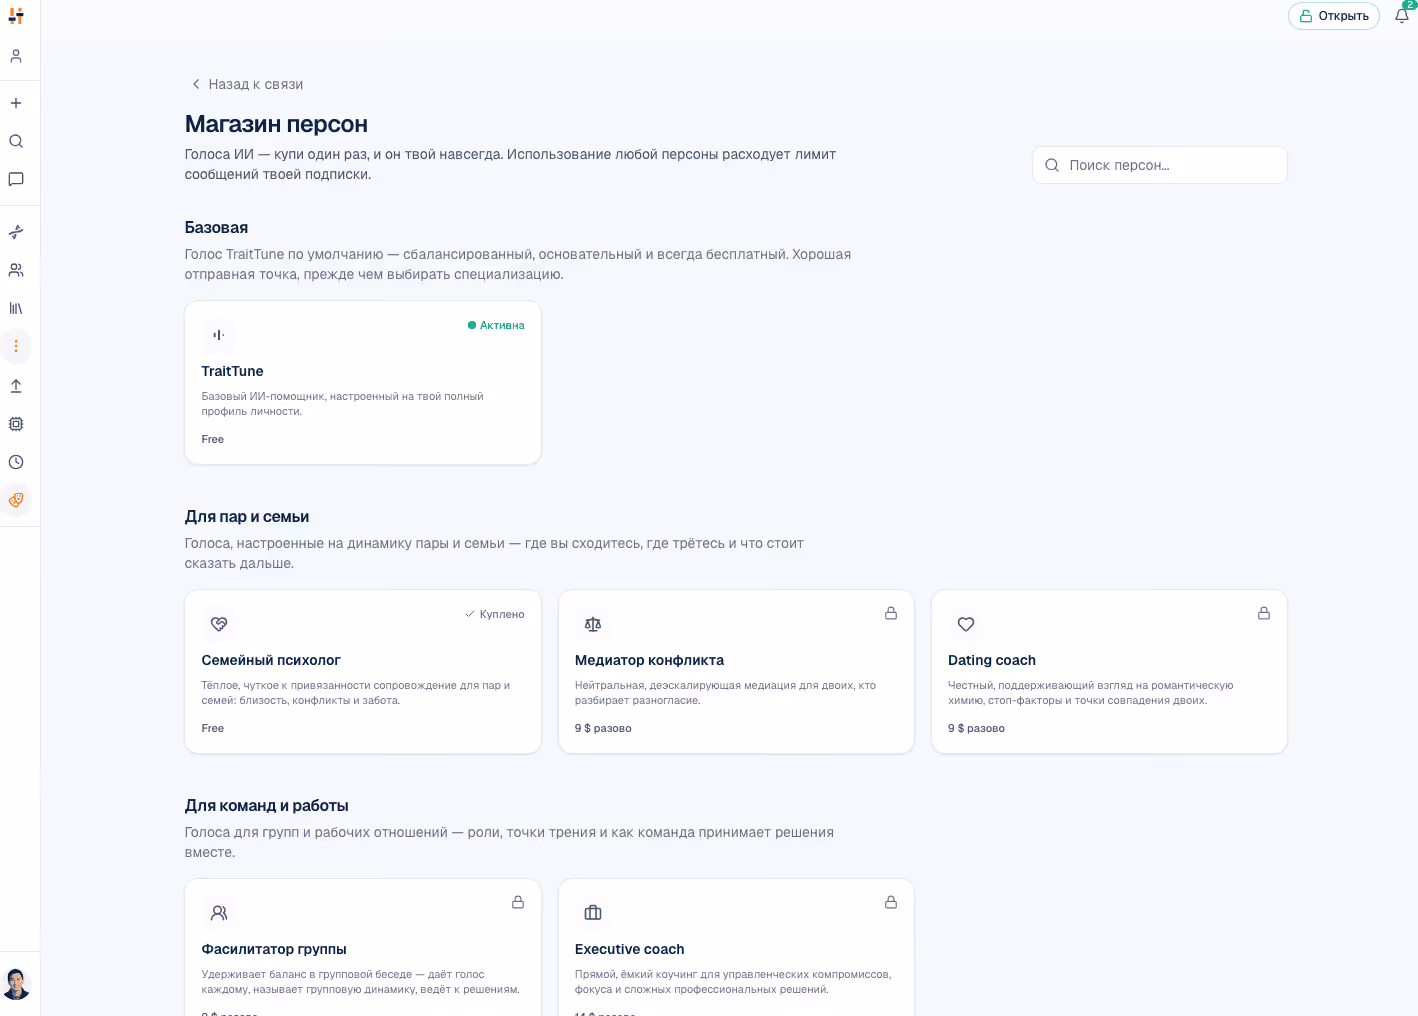The width and height of the screenshot is (1418, 1016).
Task: Open the Executive coach card title
Action: tap(630, 949)
